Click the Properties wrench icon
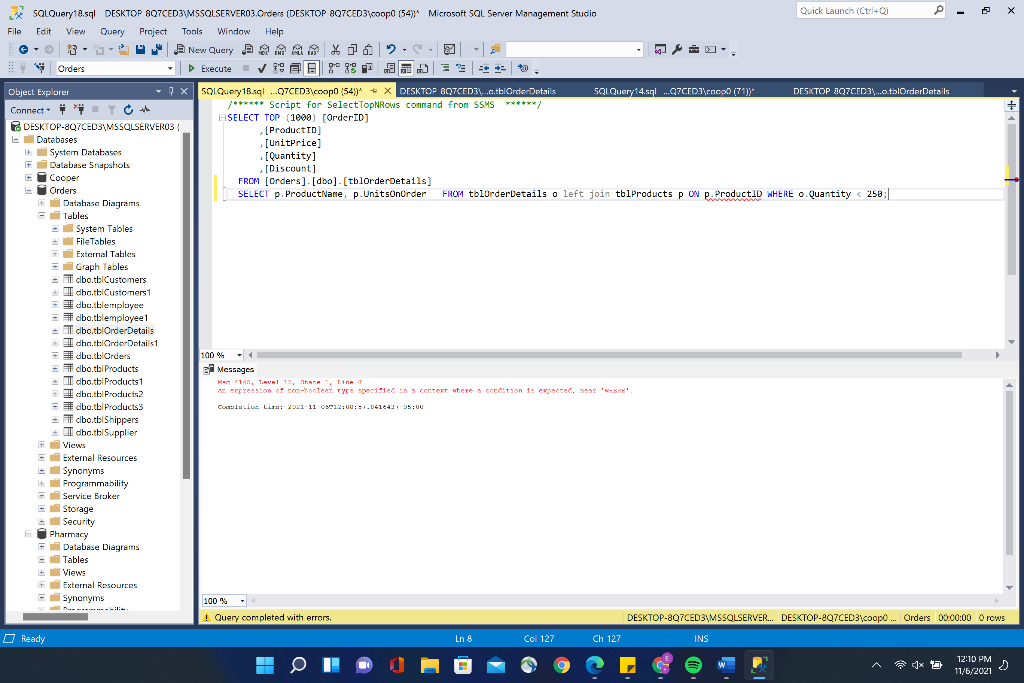Screen dimensions: 1024x683 677,50
